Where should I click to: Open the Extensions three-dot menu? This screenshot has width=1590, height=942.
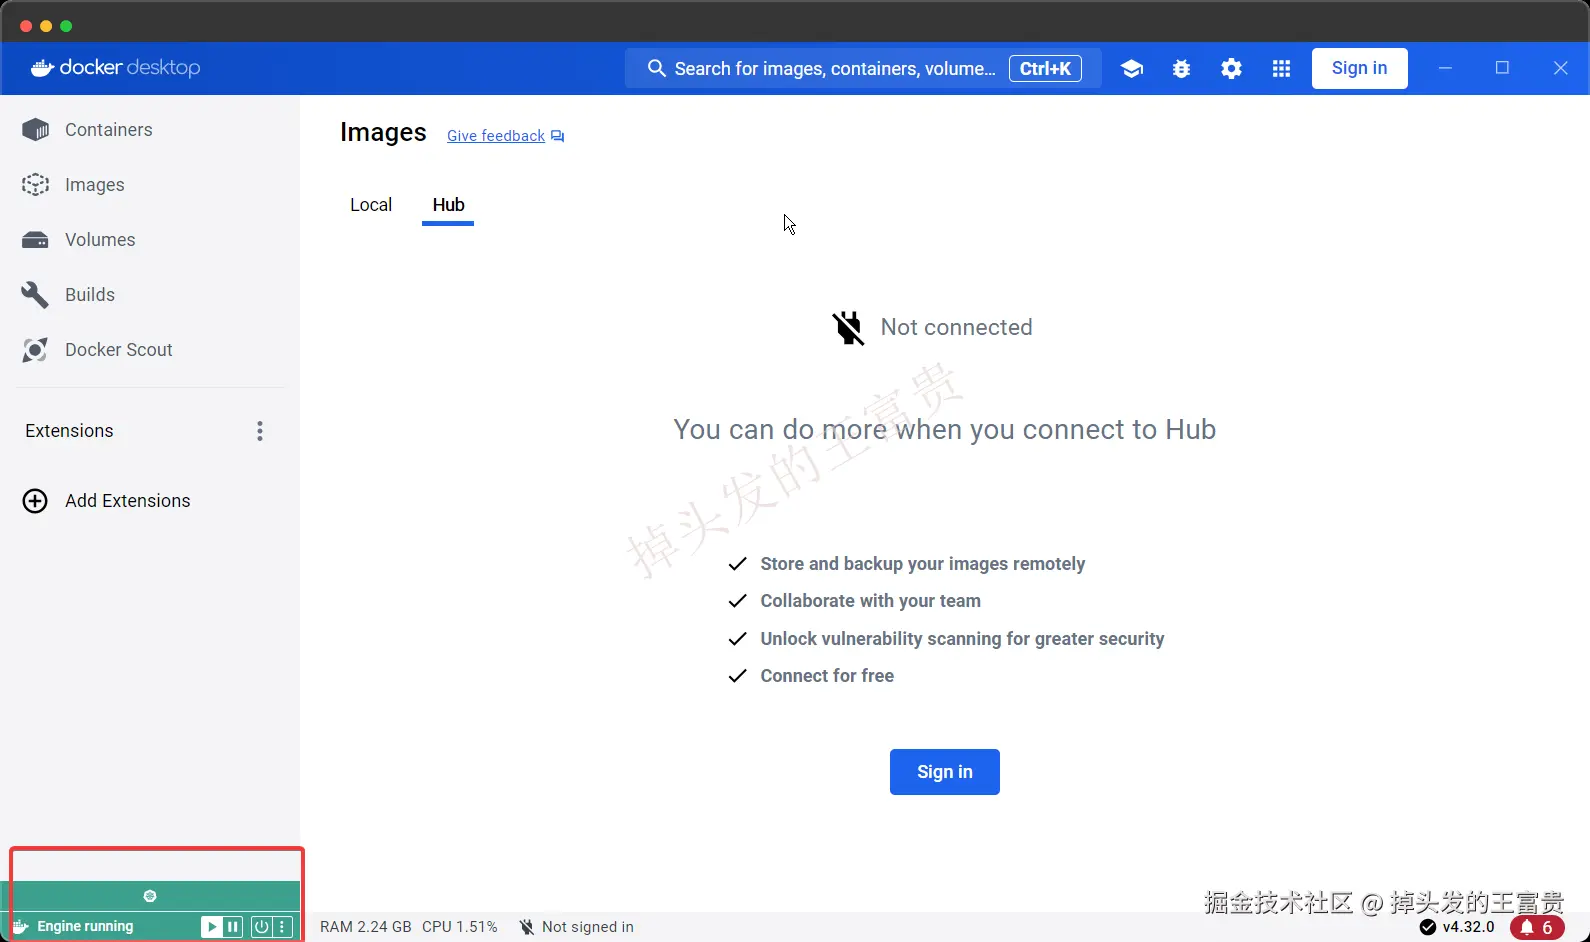[x=260, y=431]
